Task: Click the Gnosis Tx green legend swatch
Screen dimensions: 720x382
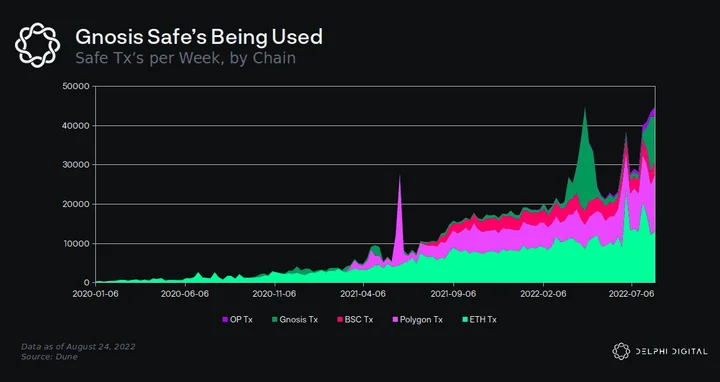Action: [x=275, y=320]
